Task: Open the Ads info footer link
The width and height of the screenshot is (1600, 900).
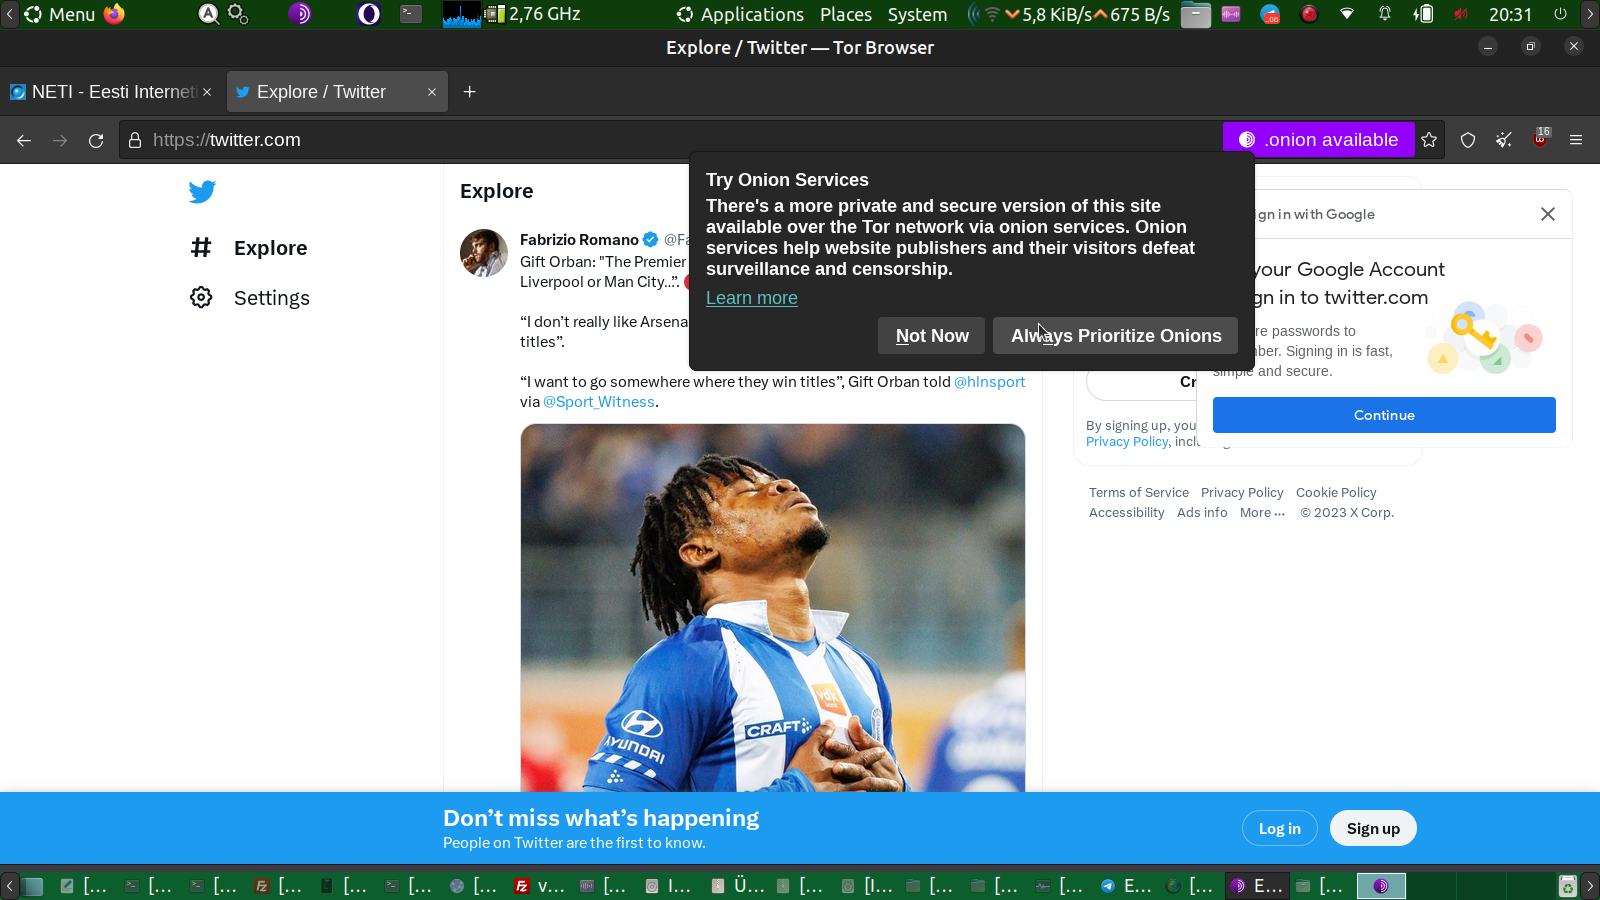Action: click(1202, 513)
